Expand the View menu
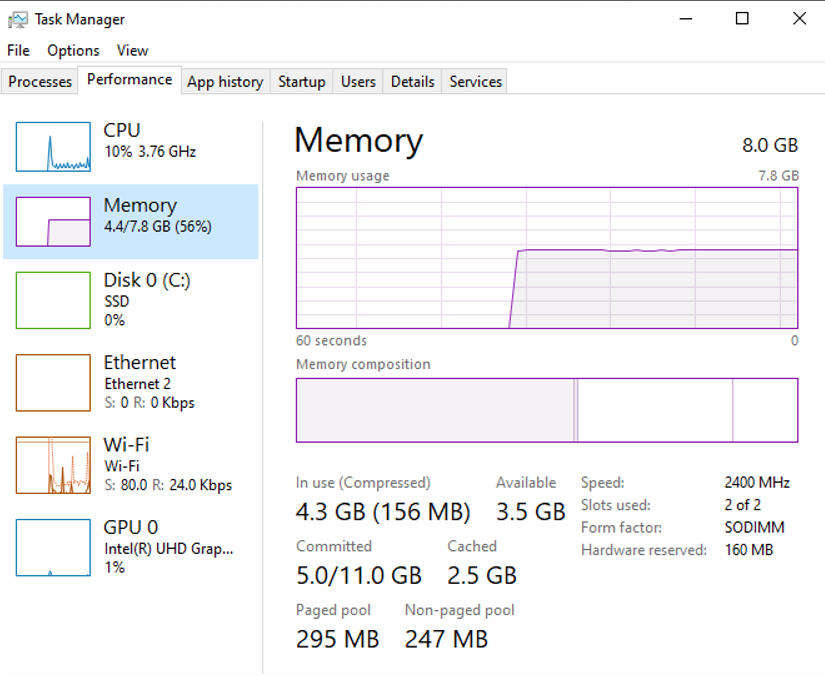Image resolution: width=825 pixels, height=679 pixels. click(132, 50)
